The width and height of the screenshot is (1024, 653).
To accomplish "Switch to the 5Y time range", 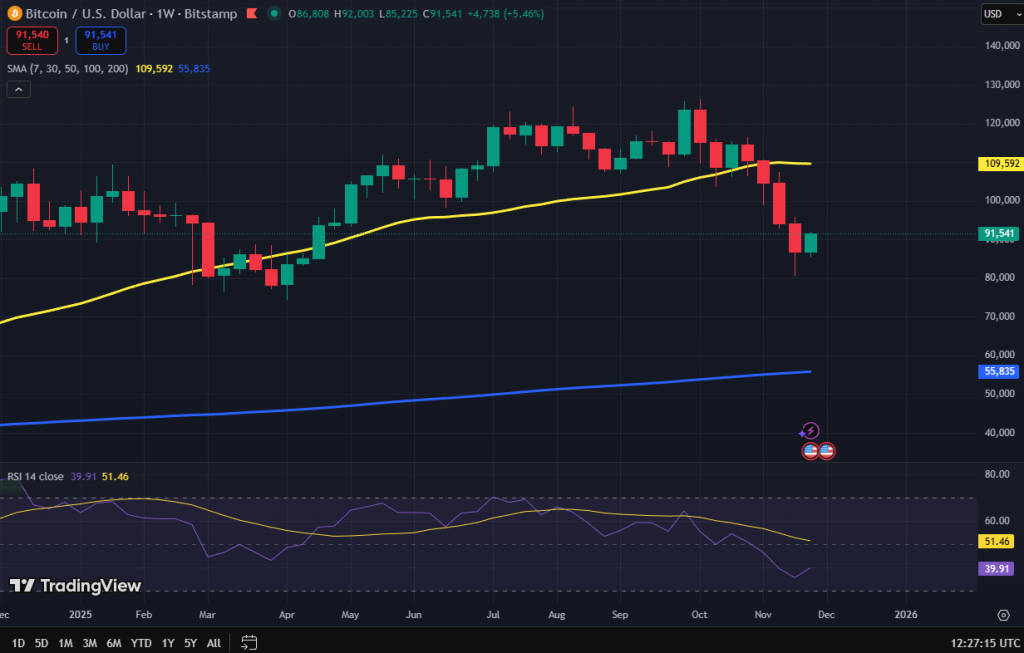I will click(x=190, y=642).
